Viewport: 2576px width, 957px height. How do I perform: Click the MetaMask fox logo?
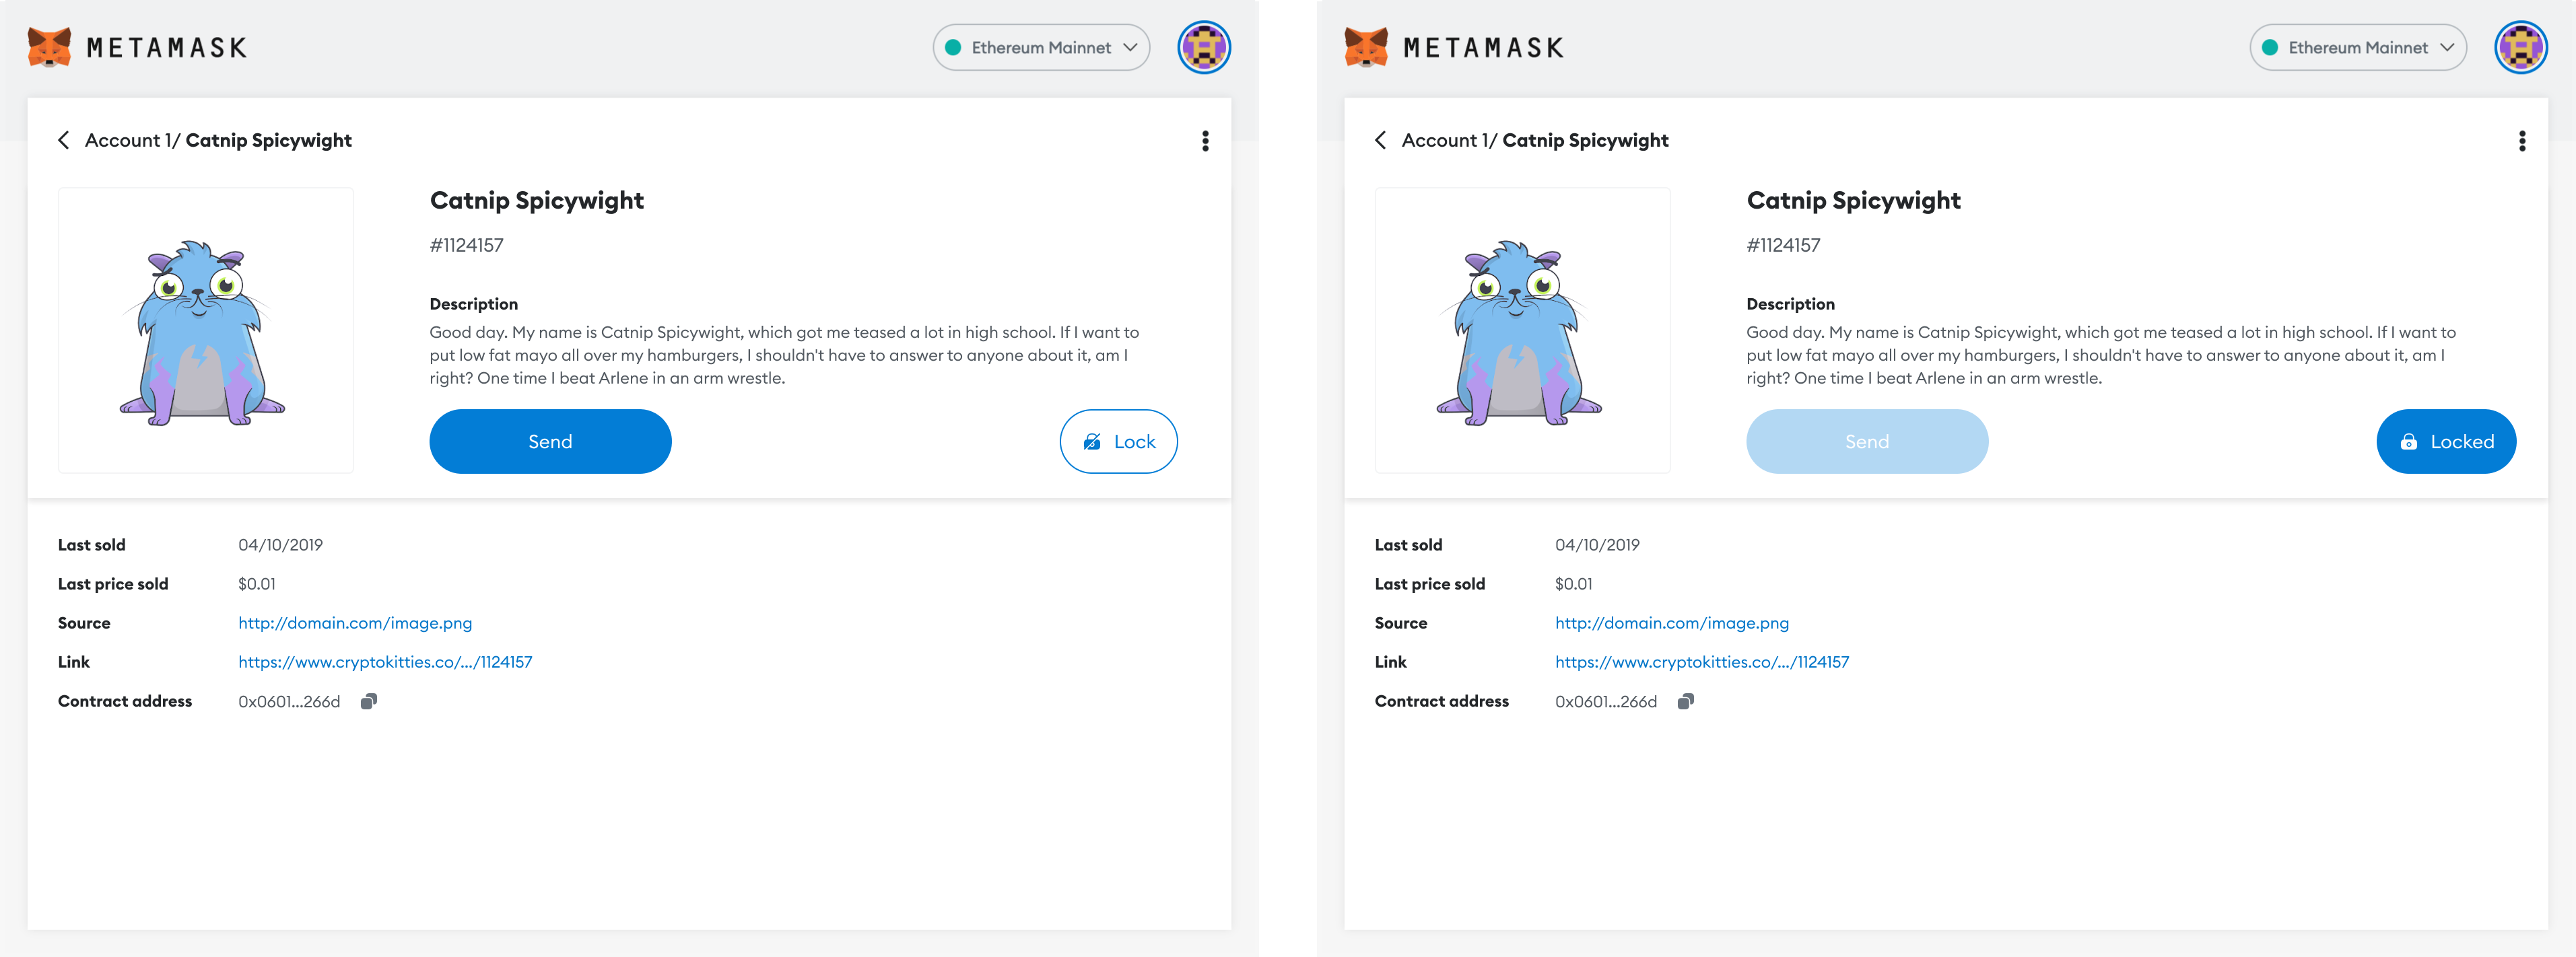point(50,46)
